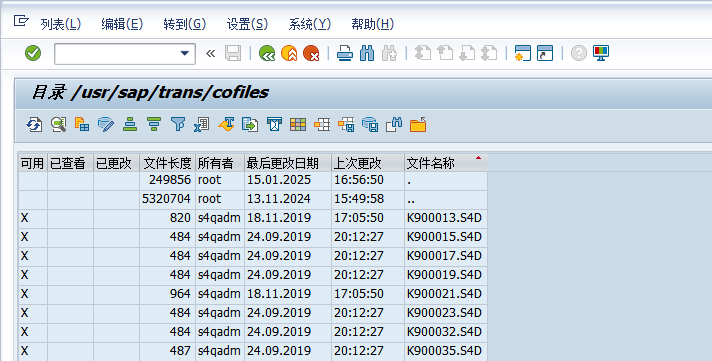This screenshot has width=712, height=361.
Task: Click the orange document-with-table icon
Action: click(82, 124)
